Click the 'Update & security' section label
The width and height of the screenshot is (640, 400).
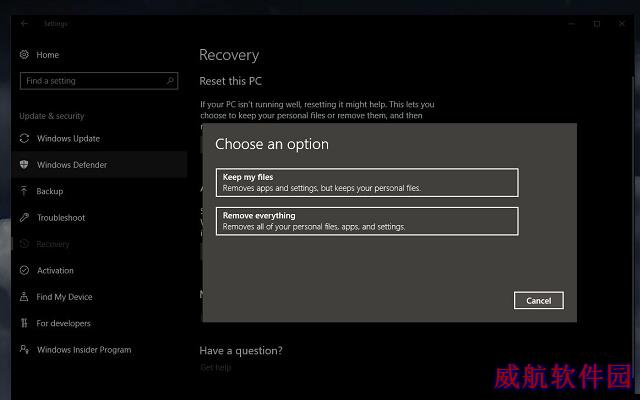tap(51, 116)
